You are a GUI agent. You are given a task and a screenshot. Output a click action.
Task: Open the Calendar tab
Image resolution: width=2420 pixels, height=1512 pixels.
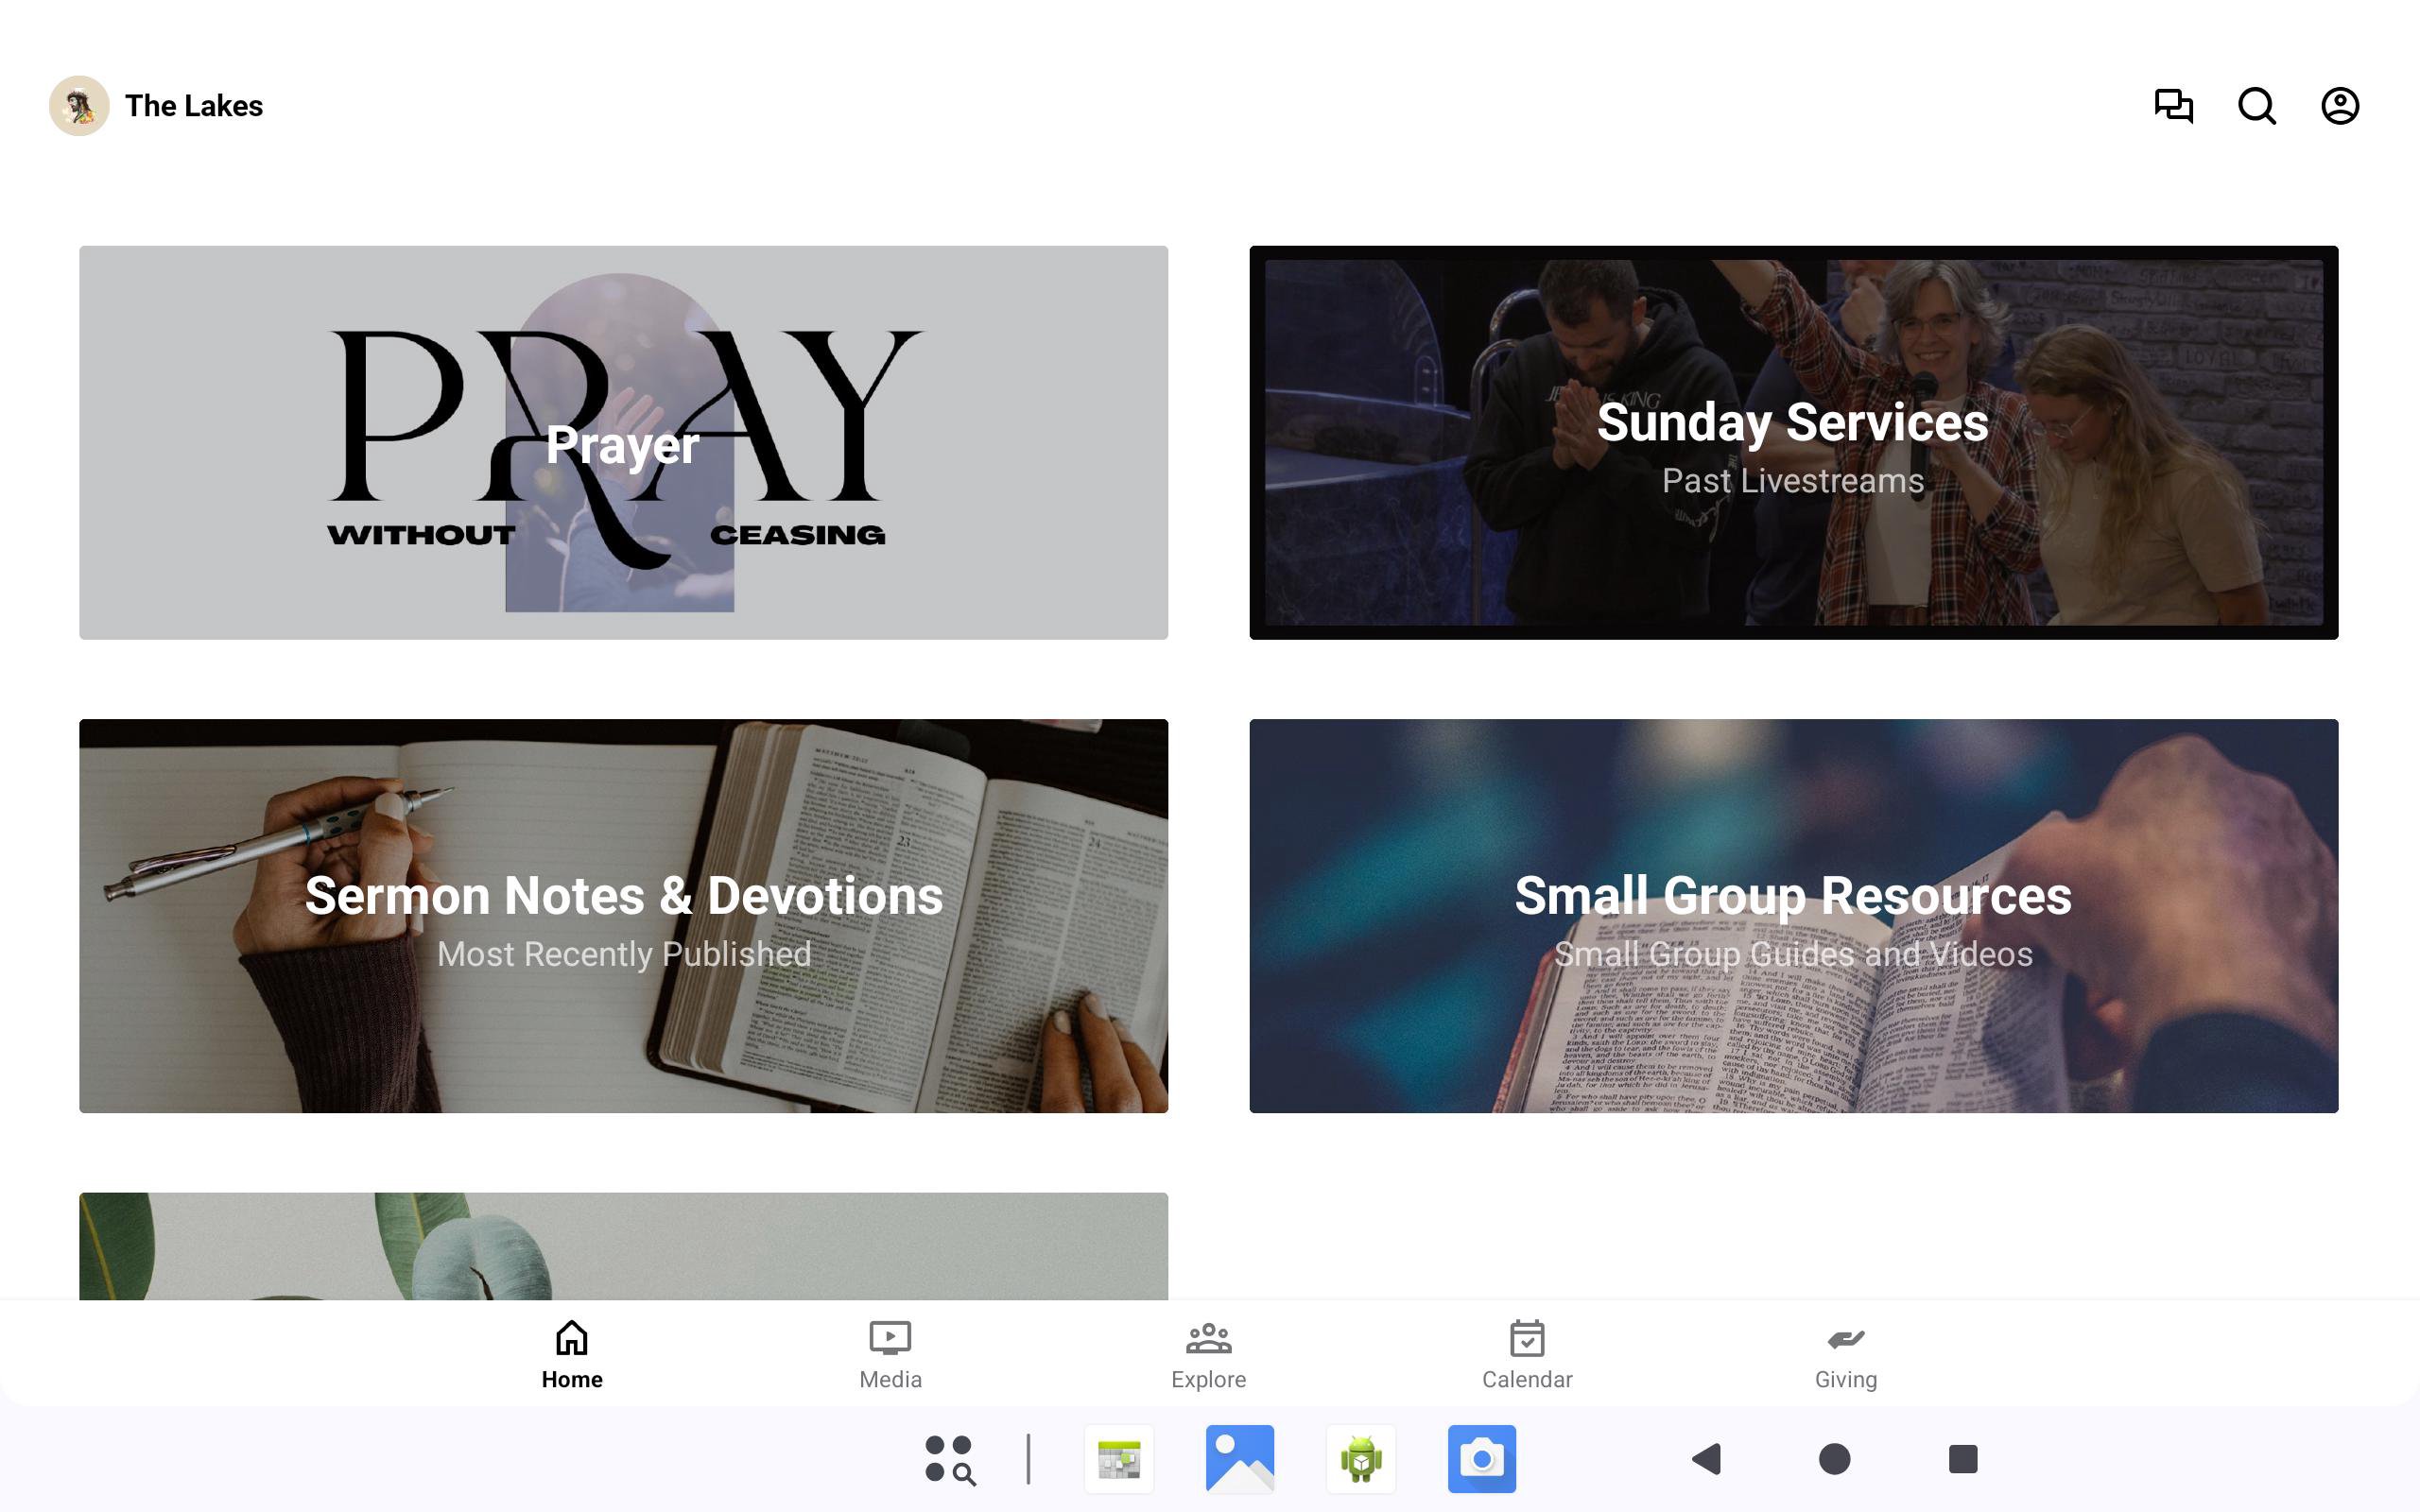pos(1526,1354)
